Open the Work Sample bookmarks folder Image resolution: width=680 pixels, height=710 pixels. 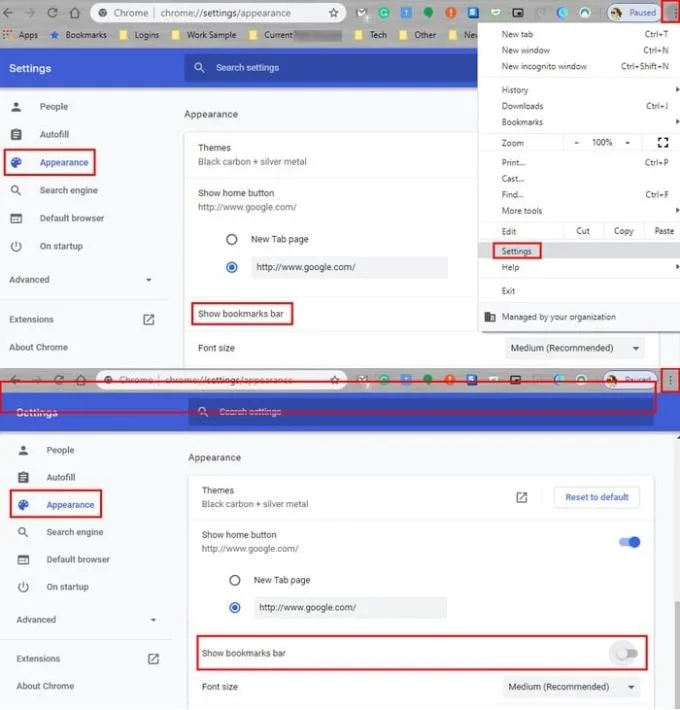pos(205,35)
